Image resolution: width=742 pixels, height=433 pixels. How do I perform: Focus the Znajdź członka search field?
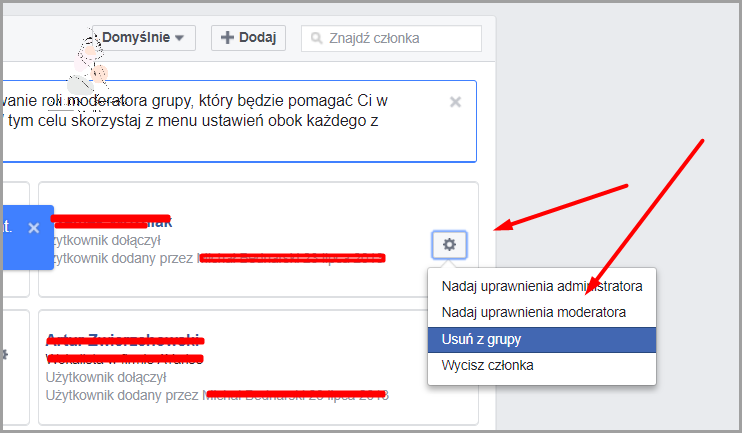[391, 38]
